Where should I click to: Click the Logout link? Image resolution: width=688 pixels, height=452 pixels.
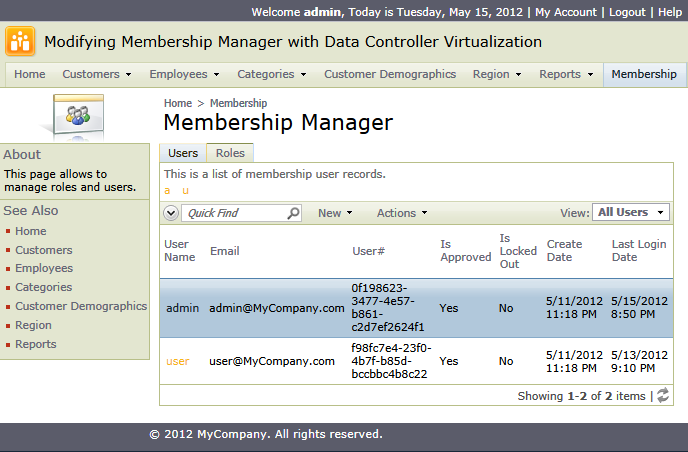(627, 12)
